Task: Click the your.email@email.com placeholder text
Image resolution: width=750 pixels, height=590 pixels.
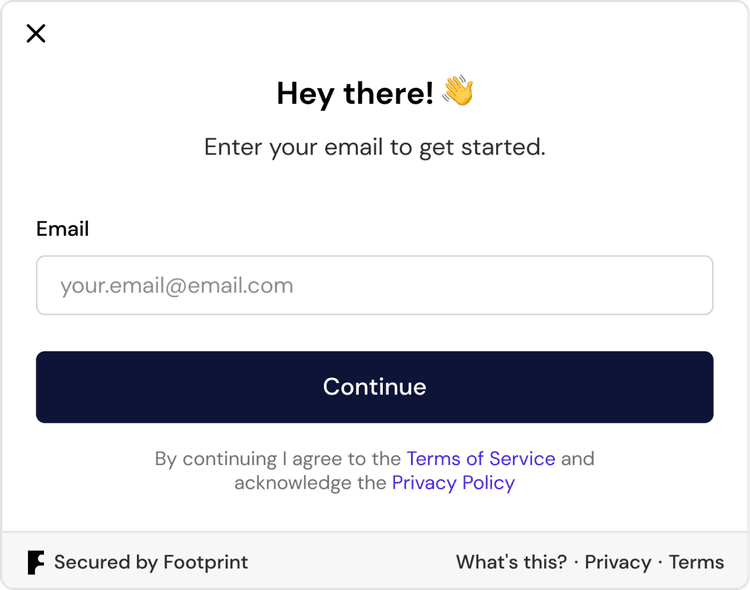Action: pos(176,286)
